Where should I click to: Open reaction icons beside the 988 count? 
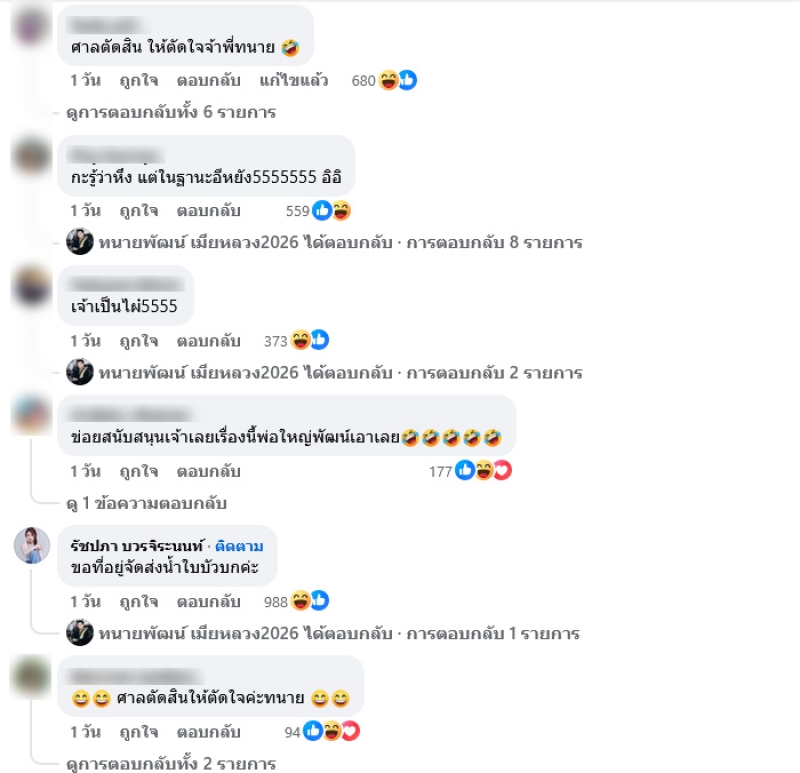[x=310, y=601]
